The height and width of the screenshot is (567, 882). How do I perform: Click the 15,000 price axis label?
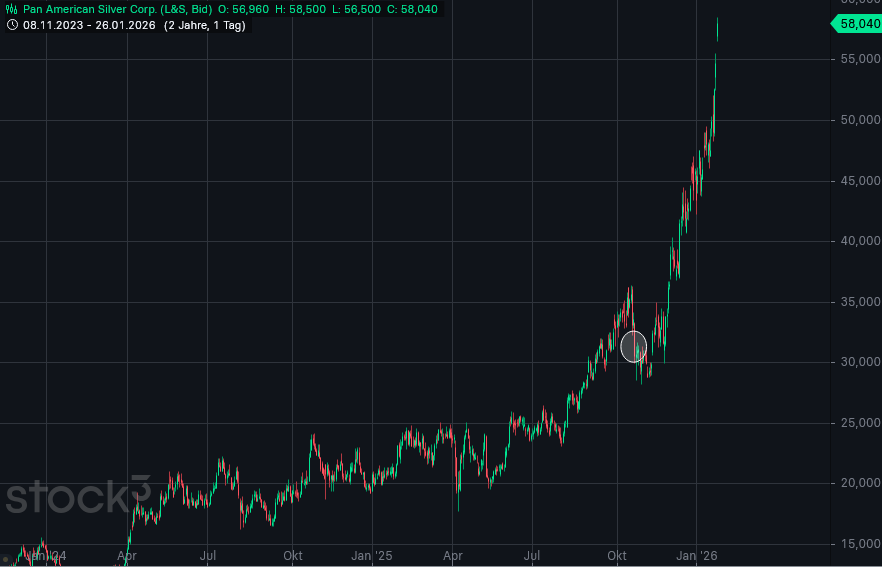tap(855, 544)
